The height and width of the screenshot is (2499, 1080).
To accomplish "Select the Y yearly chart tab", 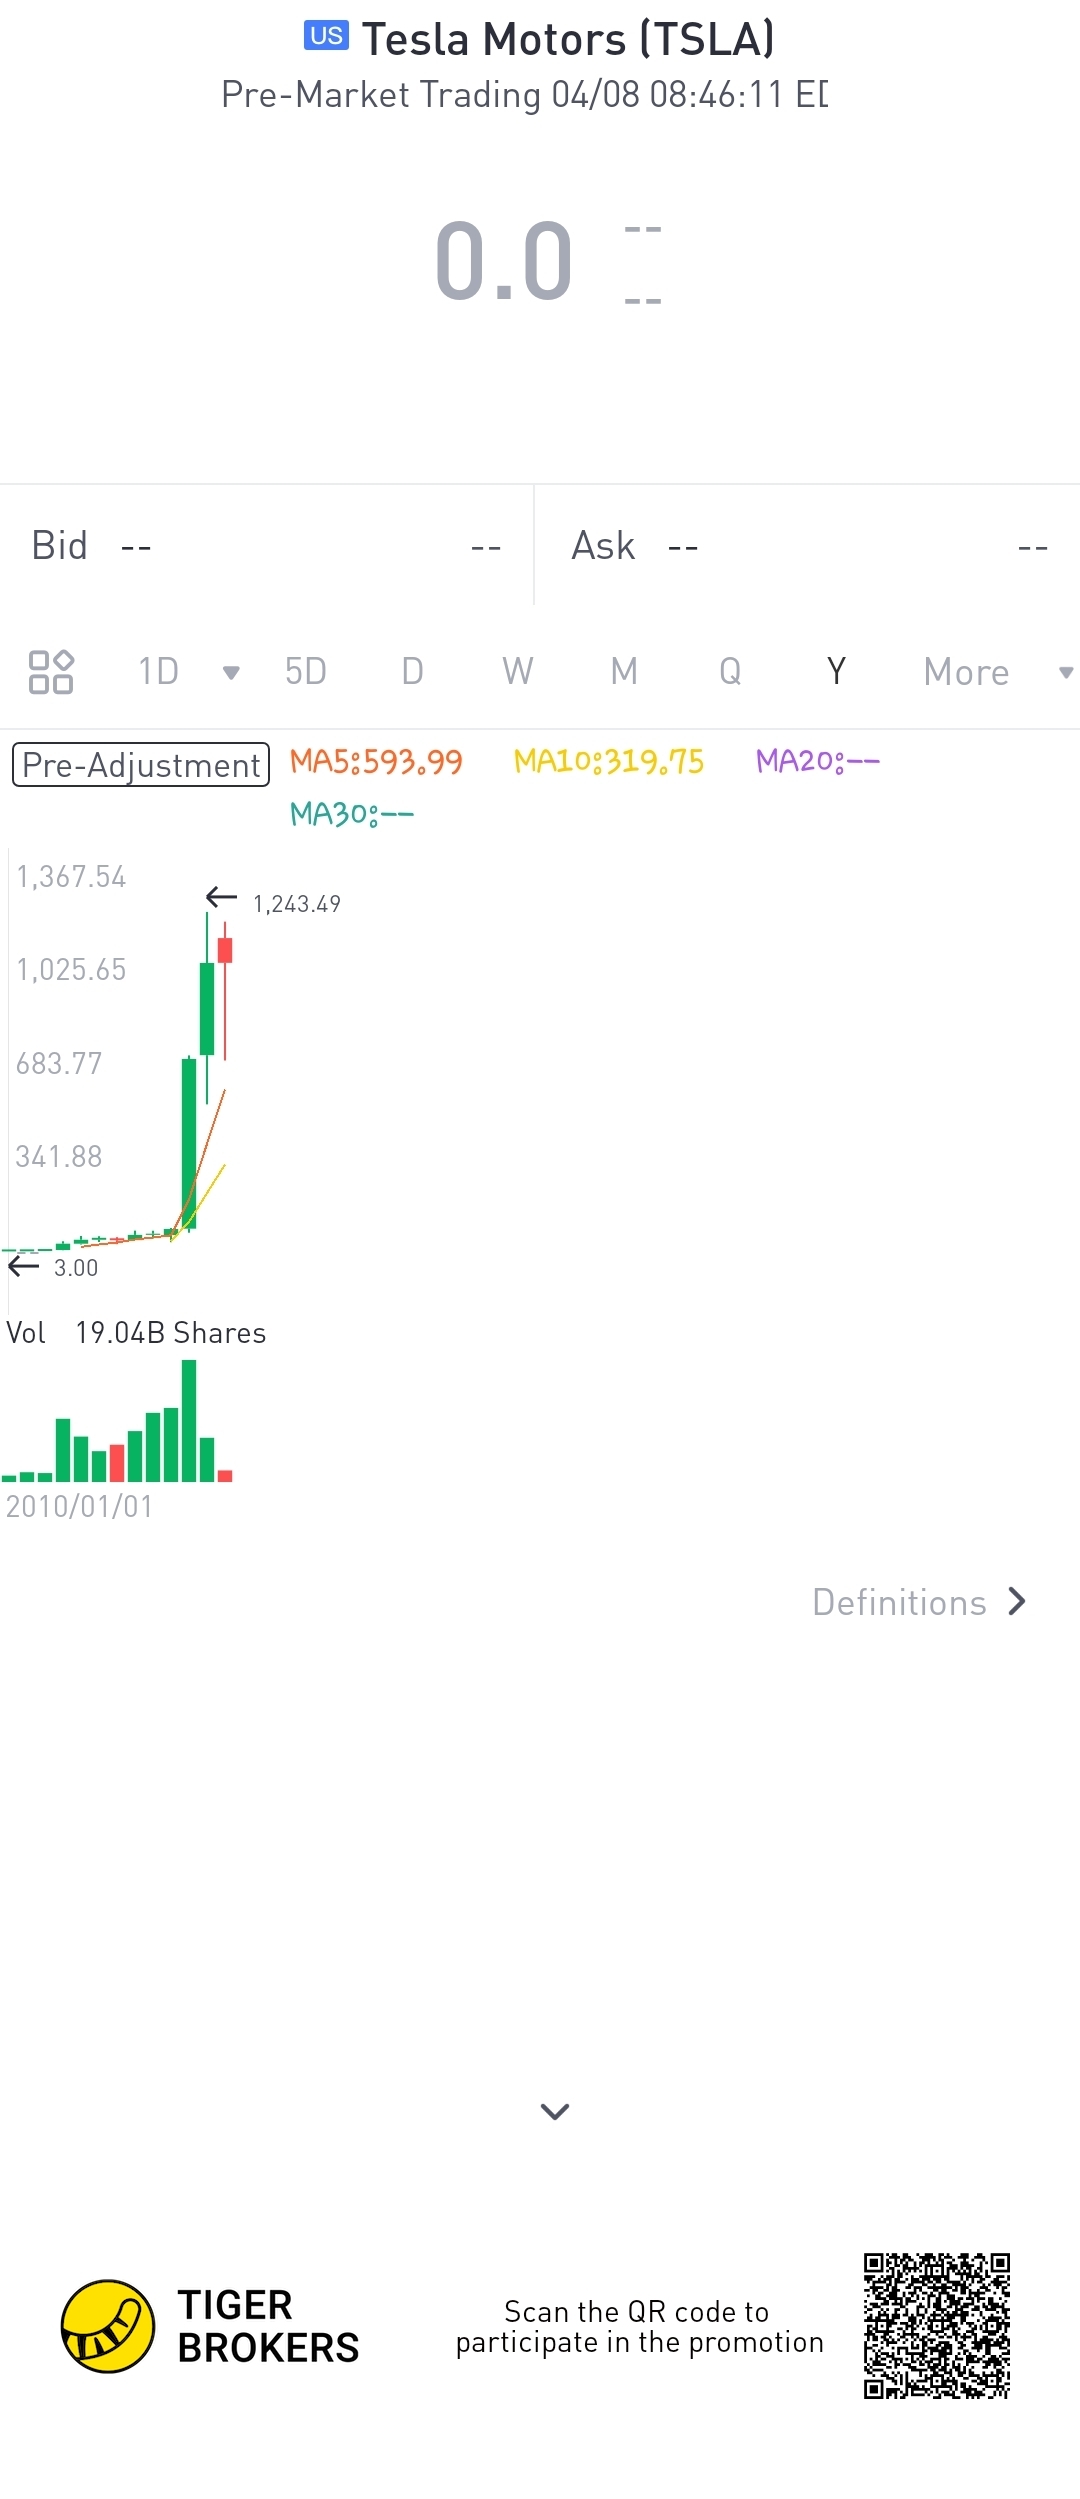I will [x=836, y=671].
